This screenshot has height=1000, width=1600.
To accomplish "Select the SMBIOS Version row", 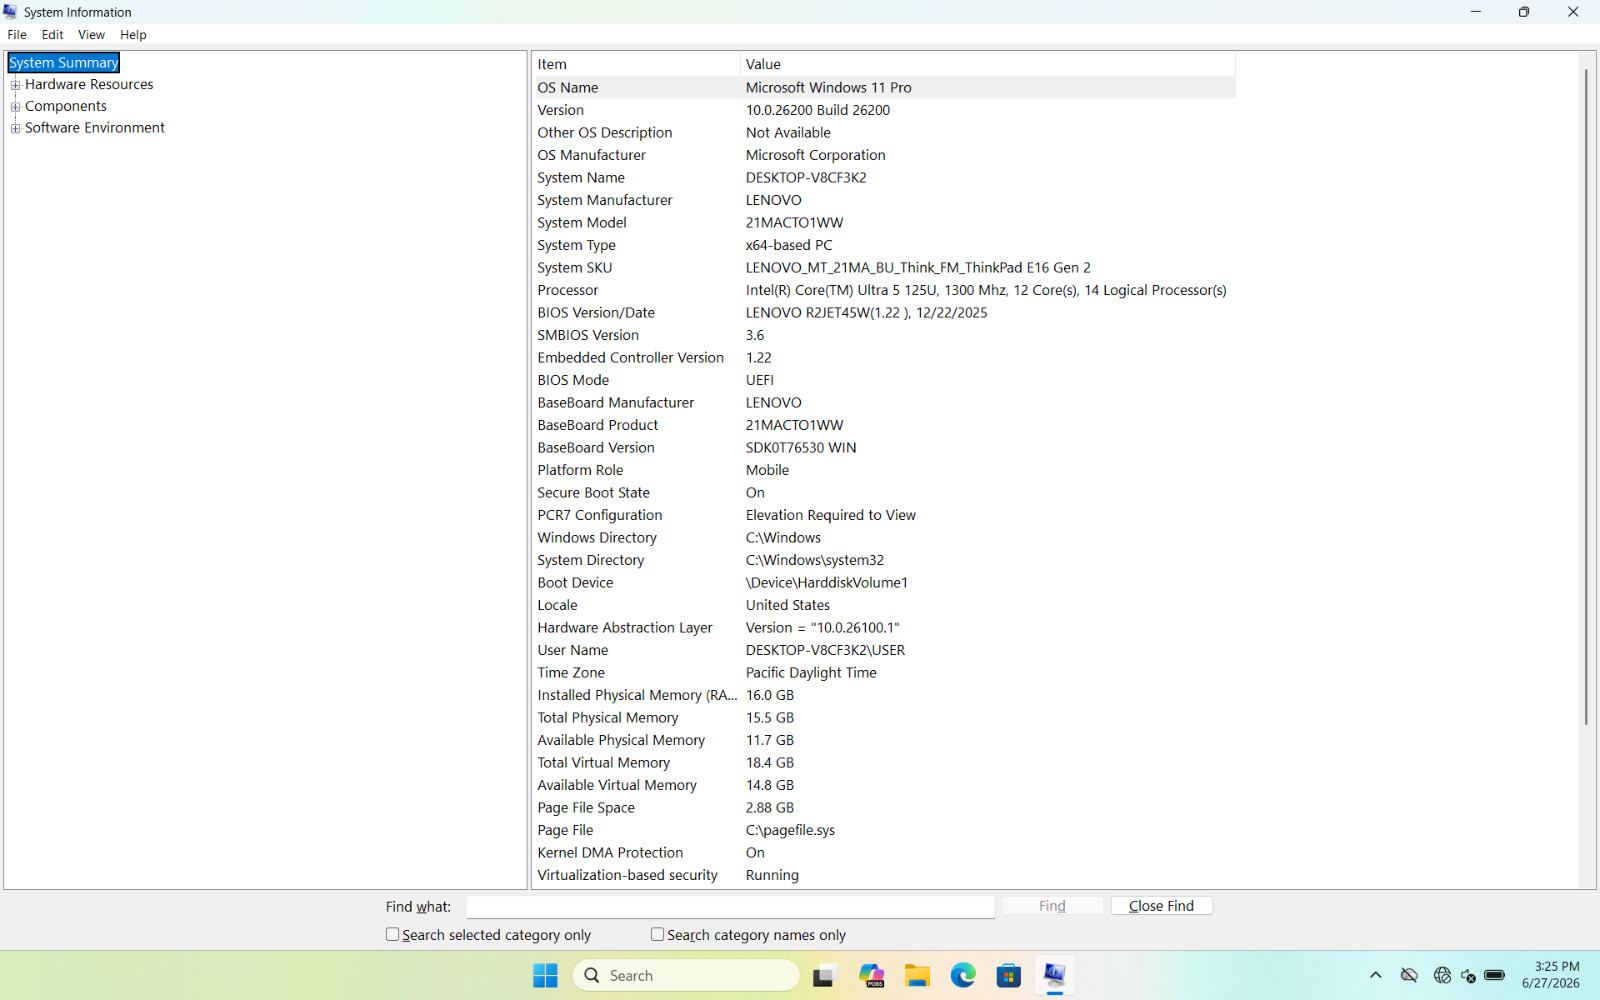I will (x=884, y=335).
